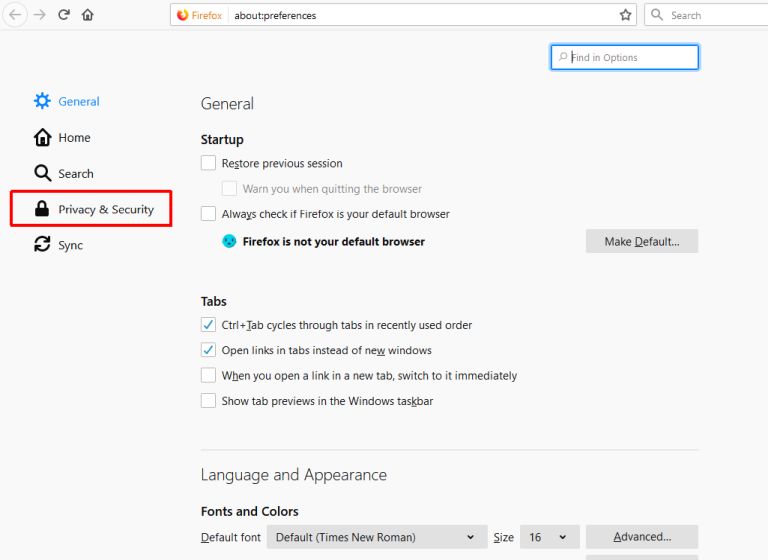Click the Privacy & Security lock icon
This screenshot has width=768, height=560.
[x=42, y=209]
